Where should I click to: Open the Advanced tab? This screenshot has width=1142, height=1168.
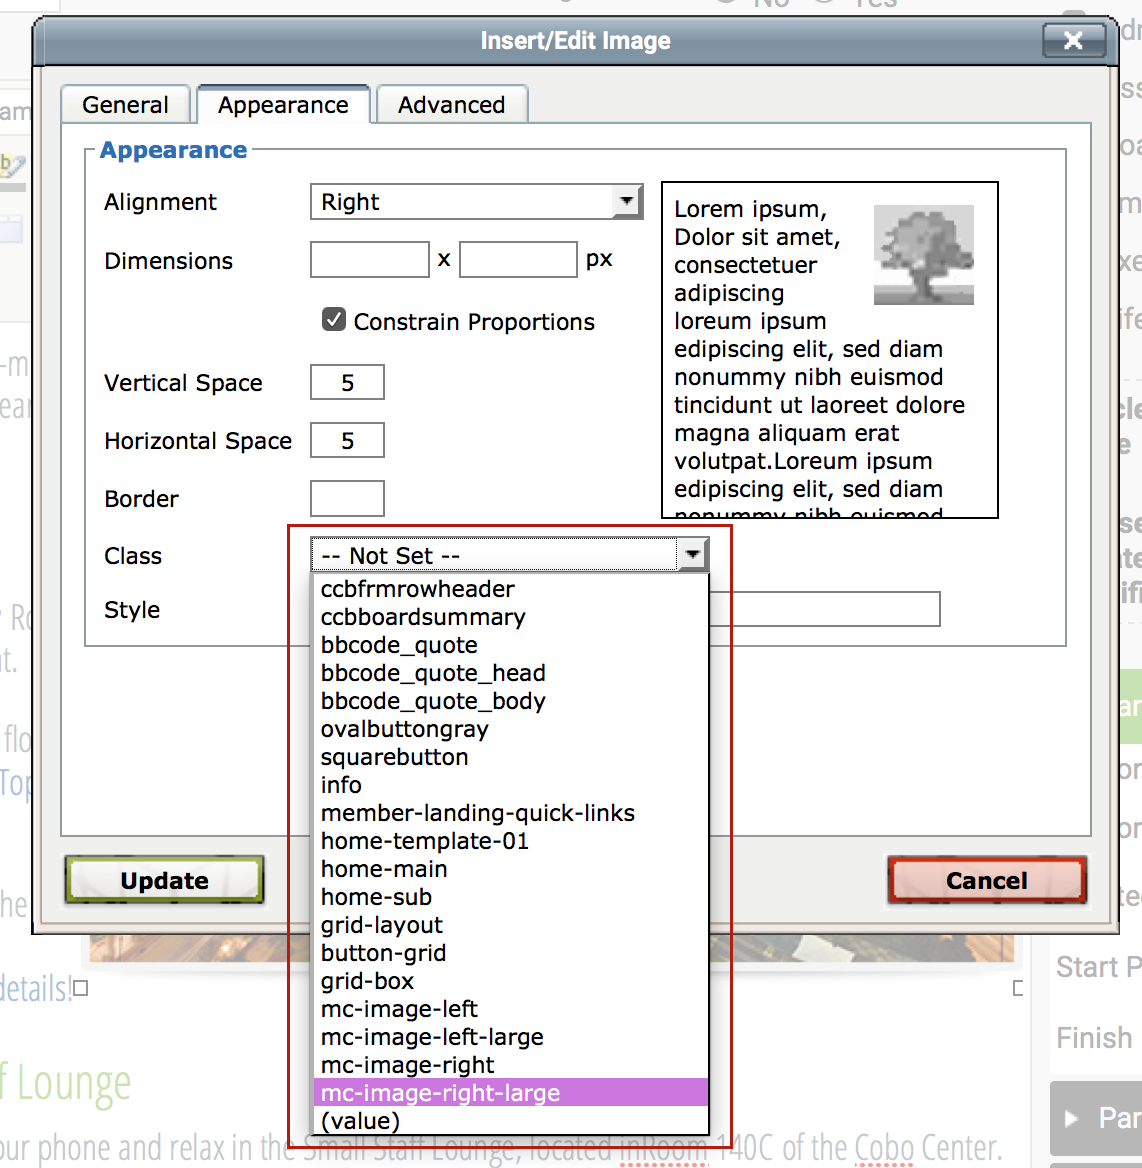(451, 105)
